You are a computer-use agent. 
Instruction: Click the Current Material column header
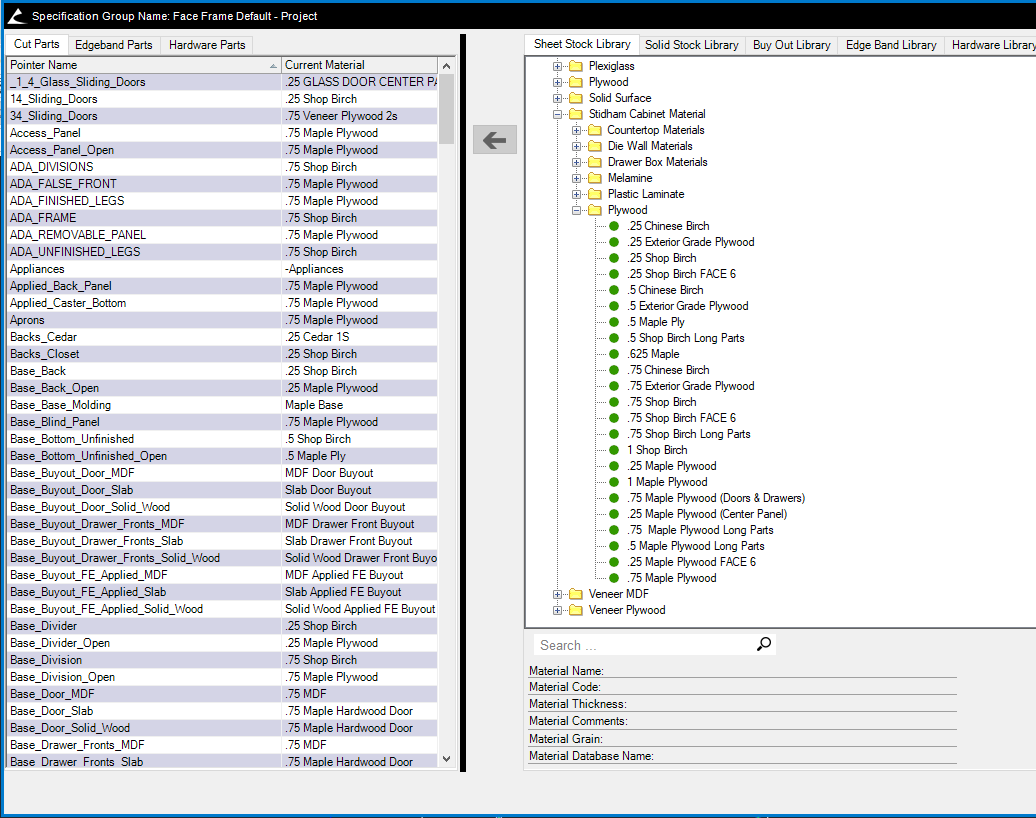click(359, 65)
